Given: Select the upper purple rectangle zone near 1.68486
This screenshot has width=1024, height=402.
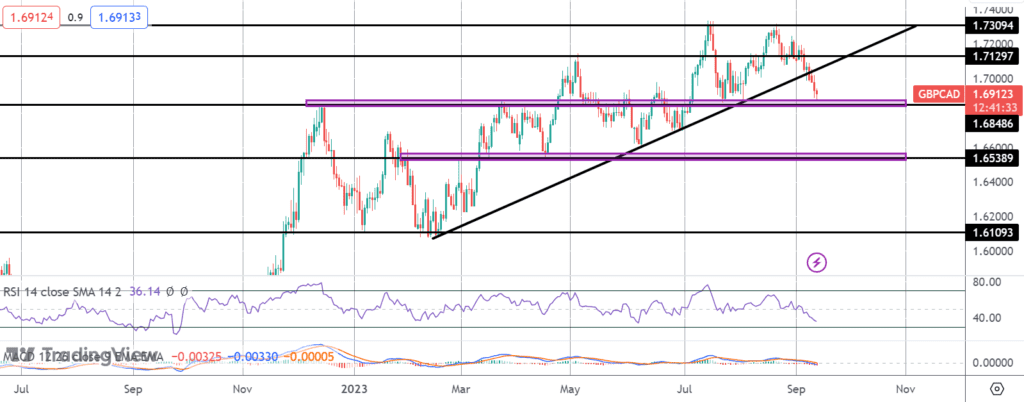Looking at the screenshot, I should pyautogui.click(x=606, y=103).
